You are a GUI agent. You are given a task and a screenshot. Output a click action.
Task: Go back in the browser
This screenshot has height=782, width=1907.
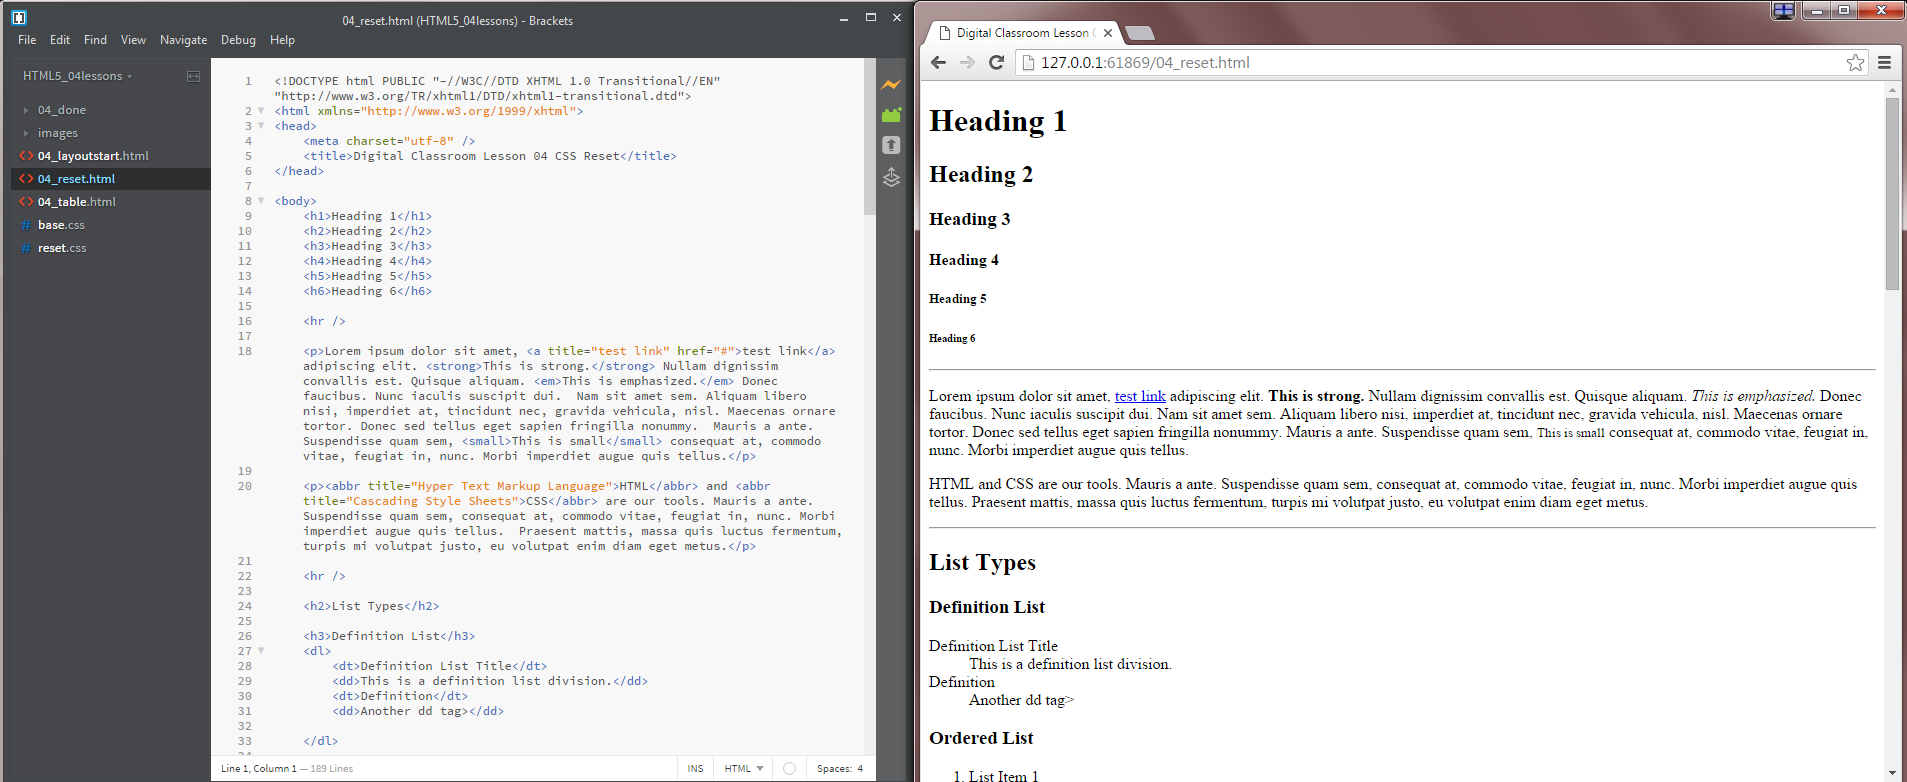click(x=938, y=62)
